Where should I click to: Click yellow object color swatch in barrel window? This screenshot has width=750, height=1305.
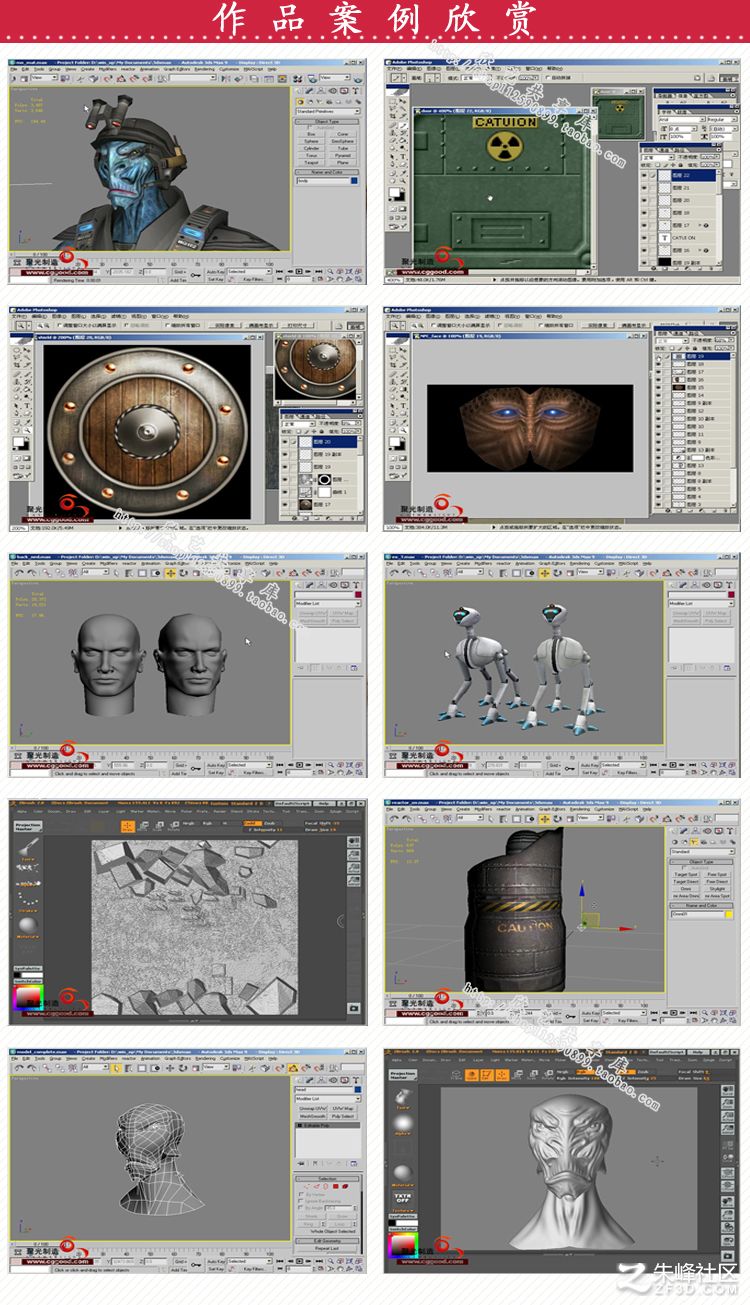point(729,913)
